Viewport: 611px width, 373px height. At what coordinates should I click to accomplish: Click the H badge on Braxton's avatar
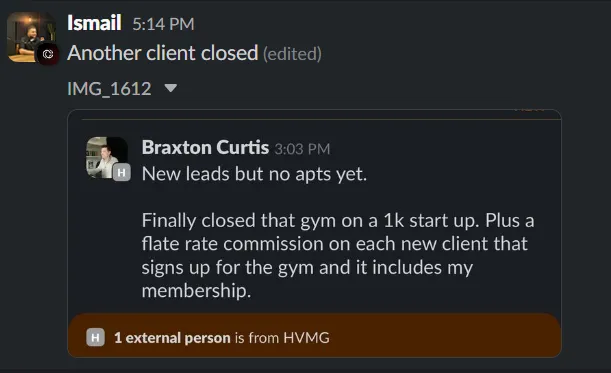pyautogui.click(x=122, y=173)
